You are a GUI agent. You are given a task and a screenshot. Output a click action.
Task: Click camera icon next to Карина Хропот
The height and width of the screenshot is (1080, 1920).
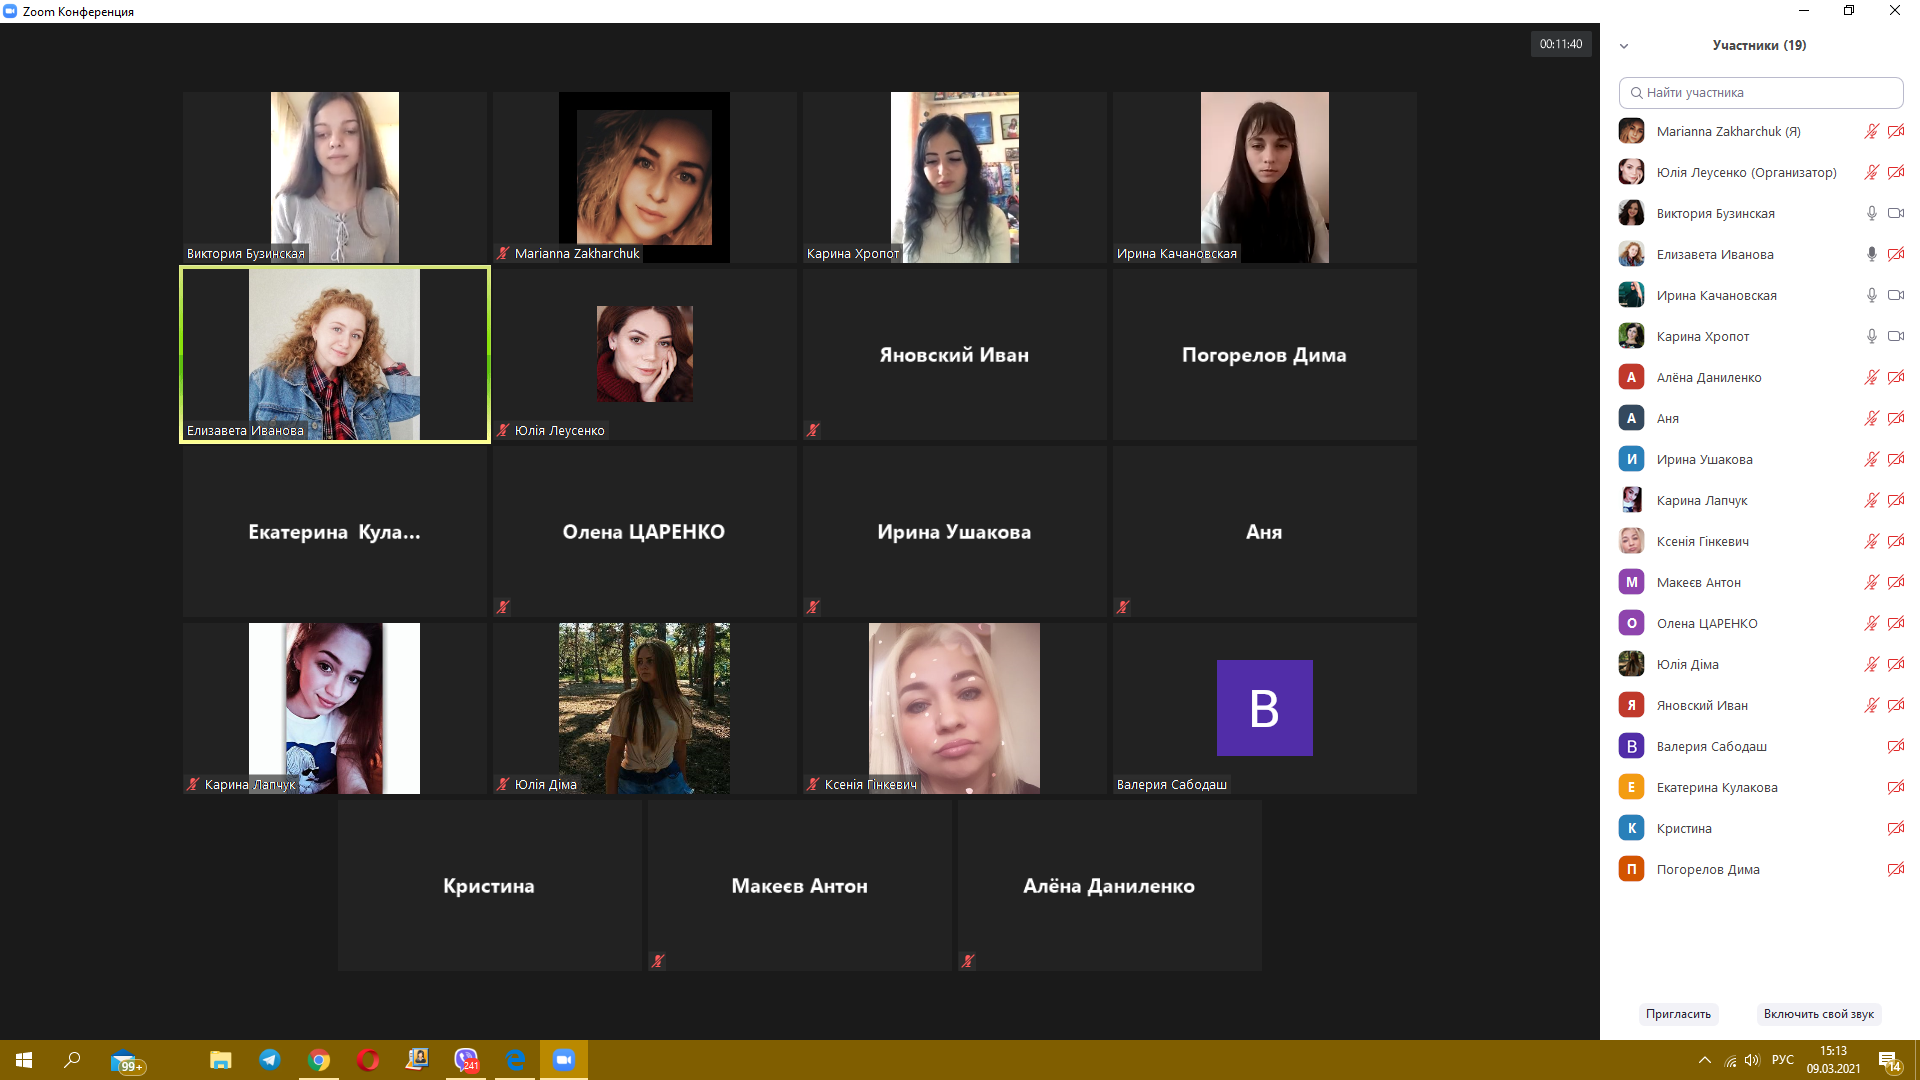pyautogui.click(x=1895, y=336)
